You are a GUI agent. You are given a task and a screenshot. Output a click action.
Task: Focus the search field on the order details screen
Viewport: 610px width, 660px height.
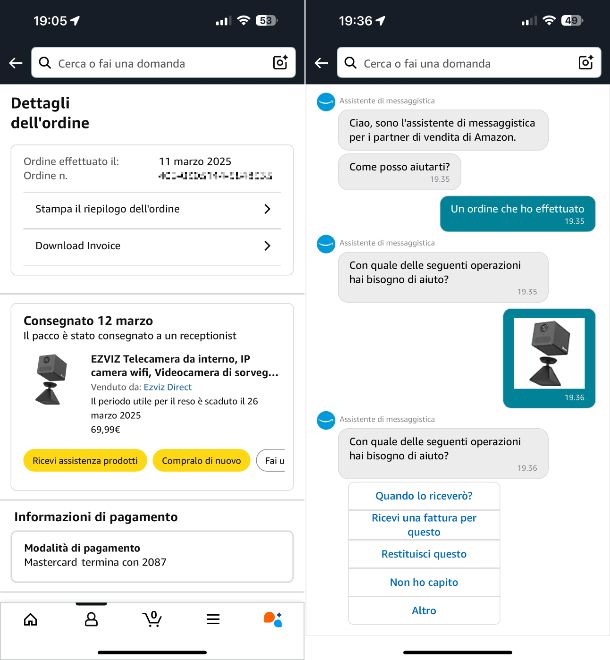pos(163,63)
